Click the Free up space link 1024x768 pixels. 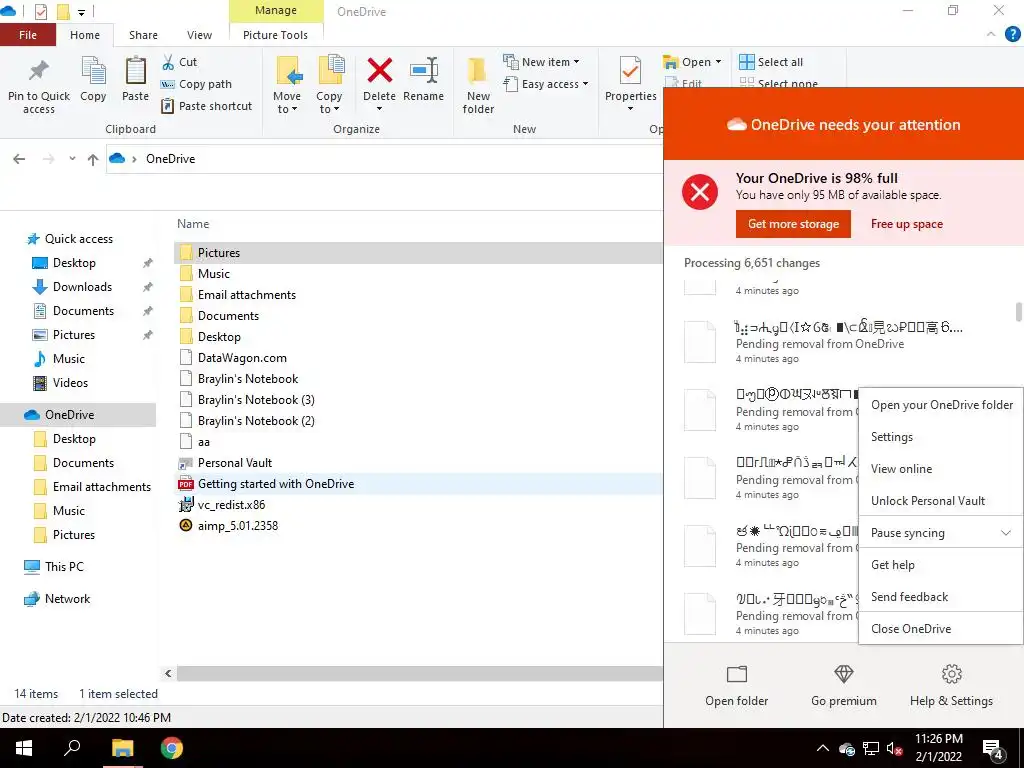pos(906,224)
